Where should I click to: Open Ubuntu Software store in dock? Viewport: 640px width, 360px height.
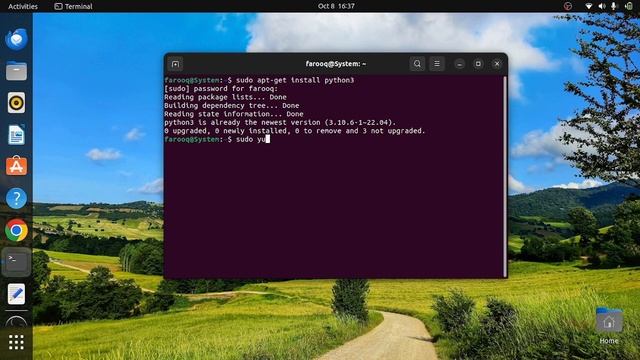[16, 166]
